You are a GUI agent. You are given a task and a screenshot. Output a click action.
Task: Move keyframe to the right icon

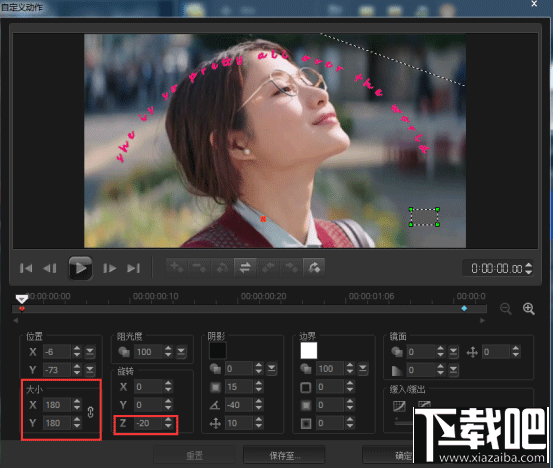click(291, 267)
